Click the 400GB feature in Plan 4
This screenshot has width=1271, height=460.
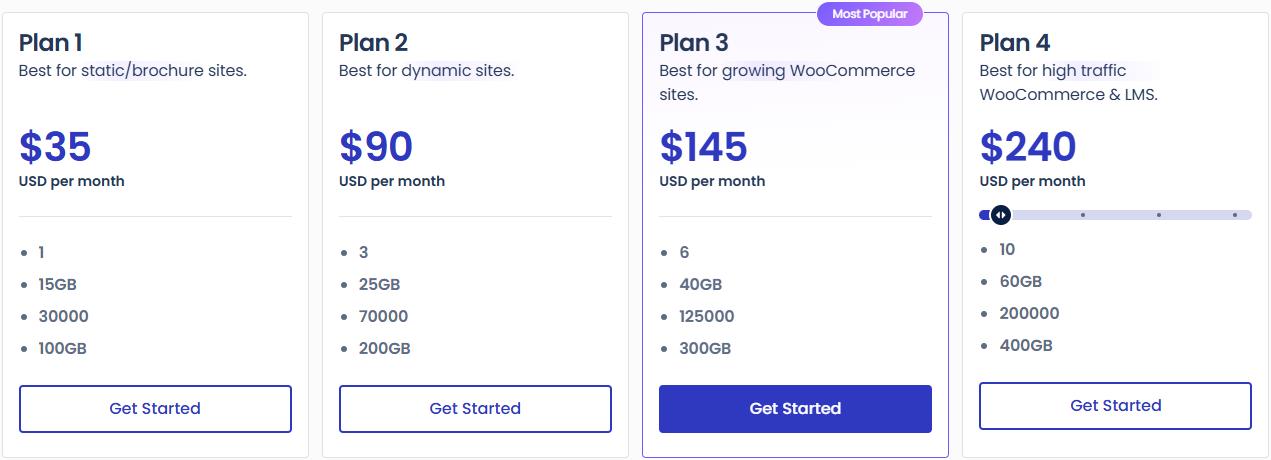[1026, 346]
